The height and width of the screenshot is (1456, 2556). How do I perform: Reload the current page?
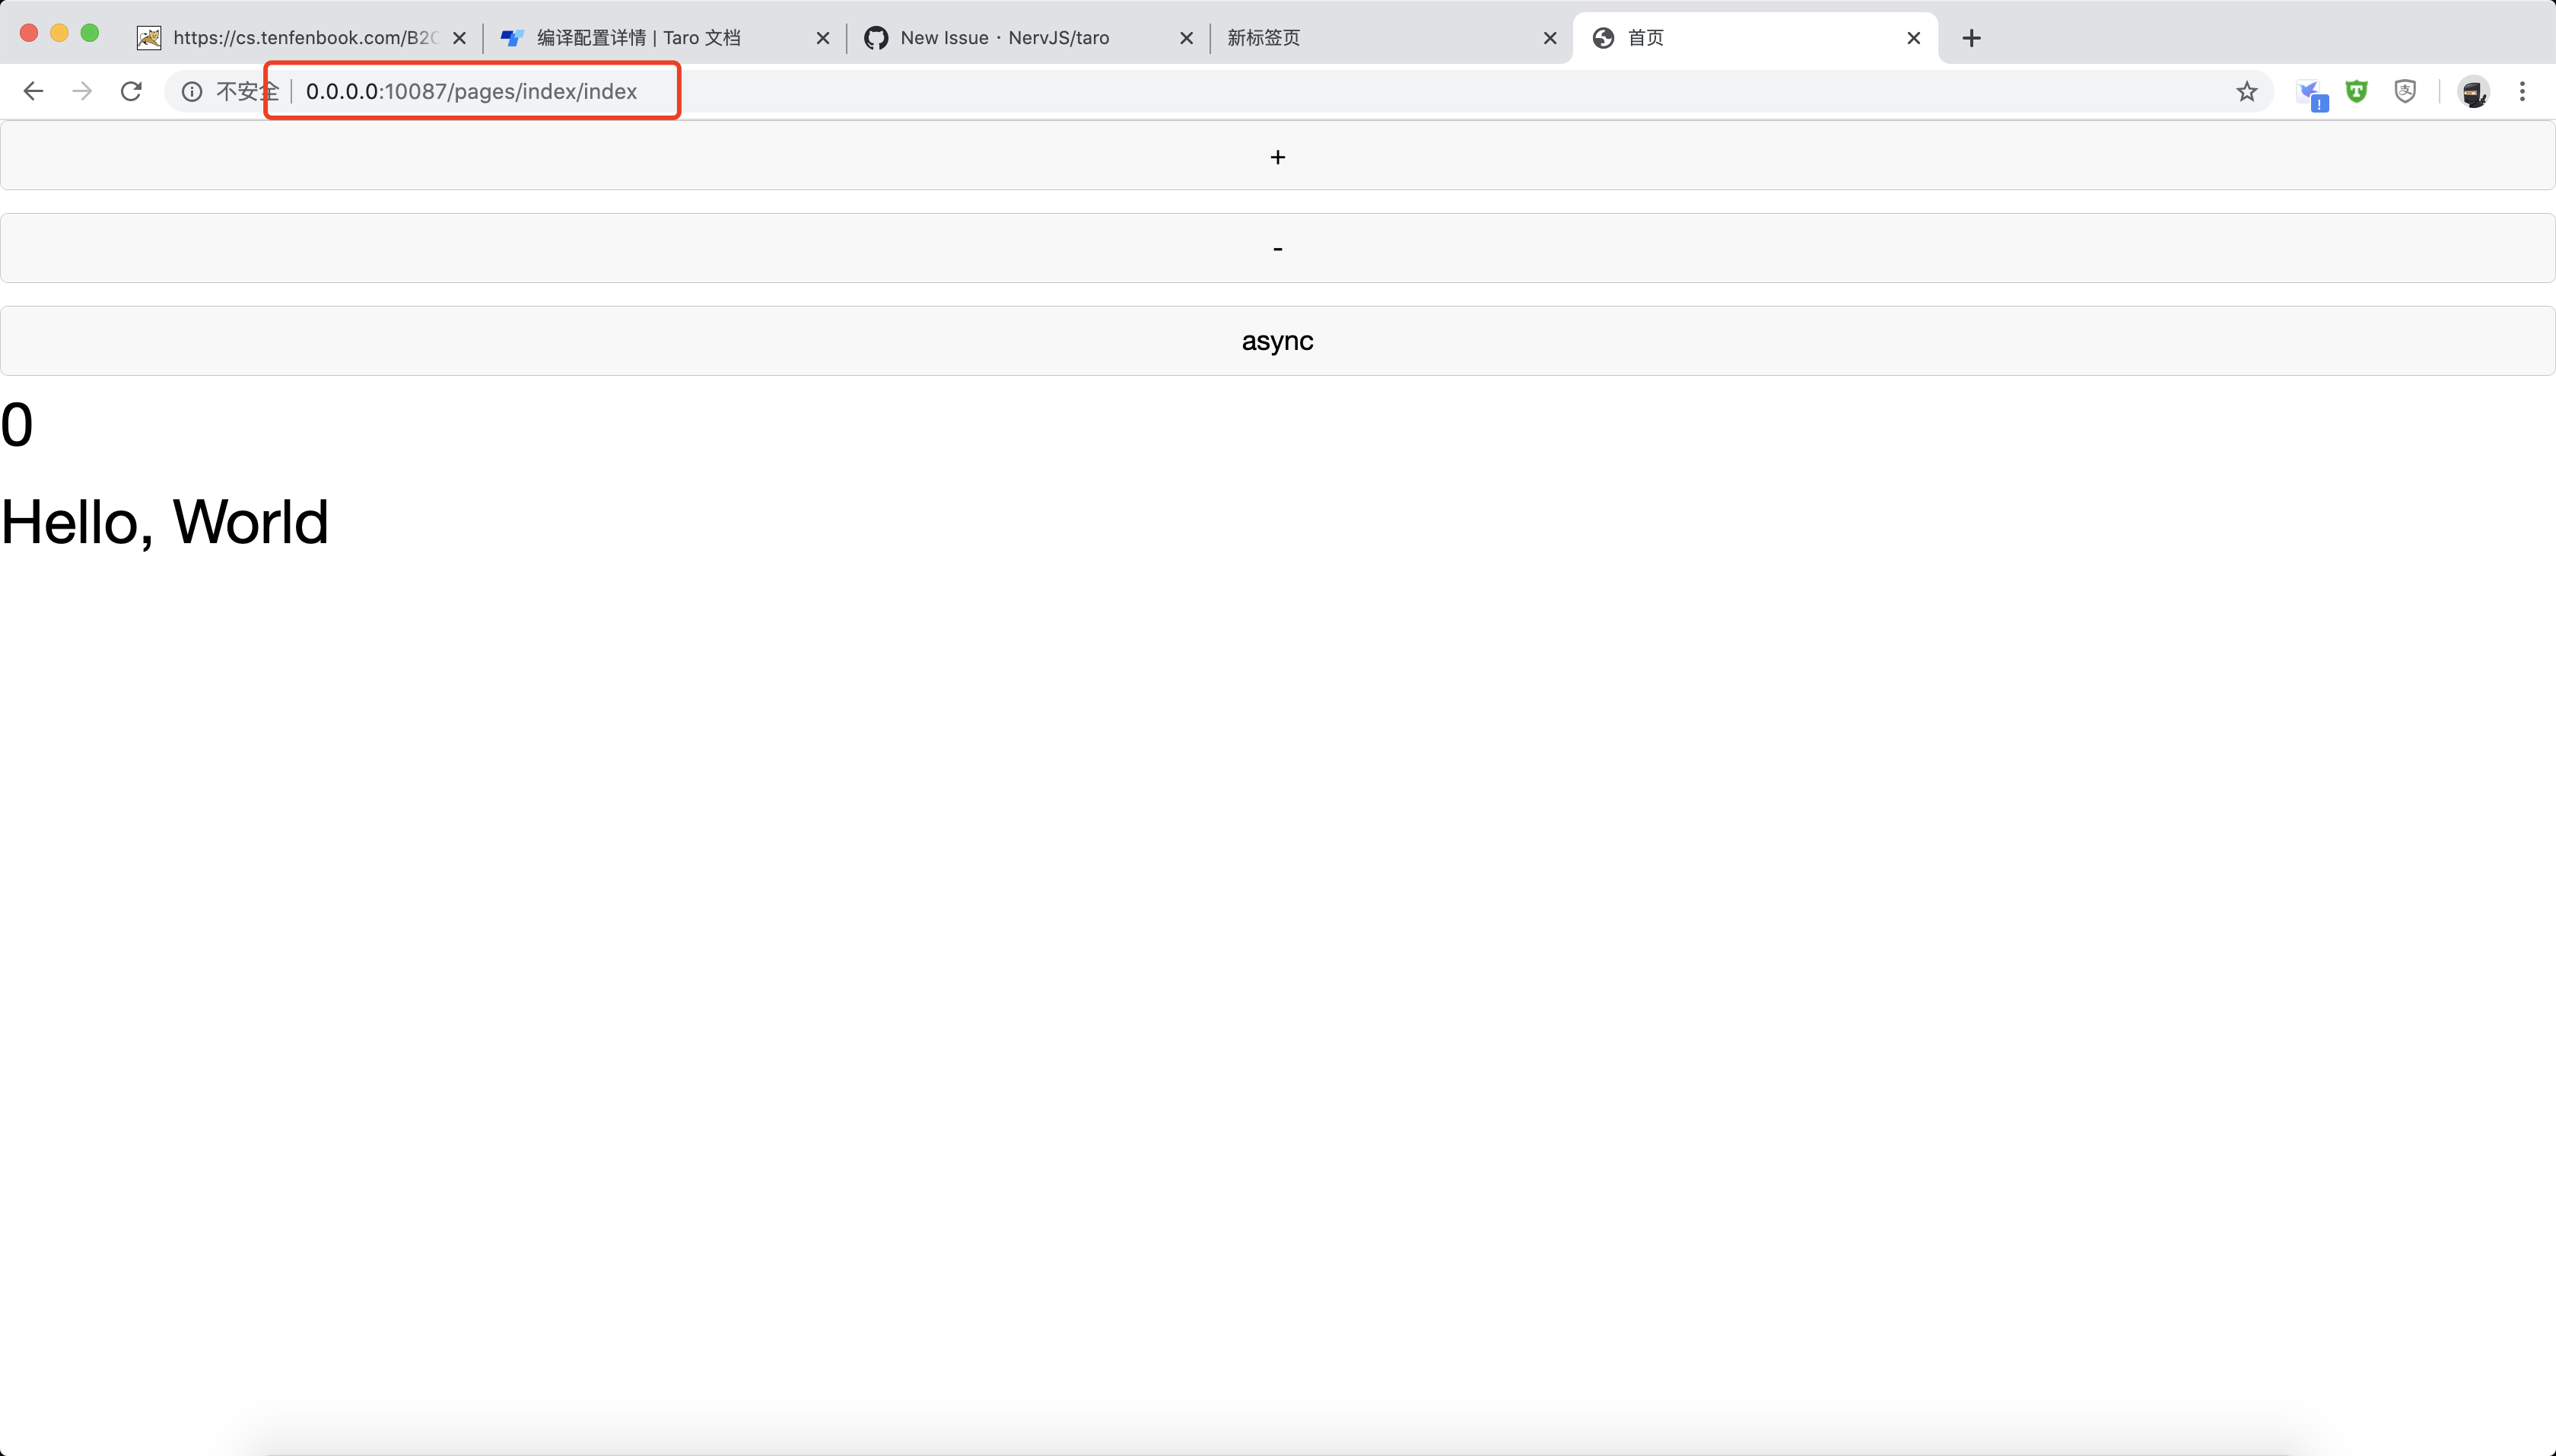131,91
